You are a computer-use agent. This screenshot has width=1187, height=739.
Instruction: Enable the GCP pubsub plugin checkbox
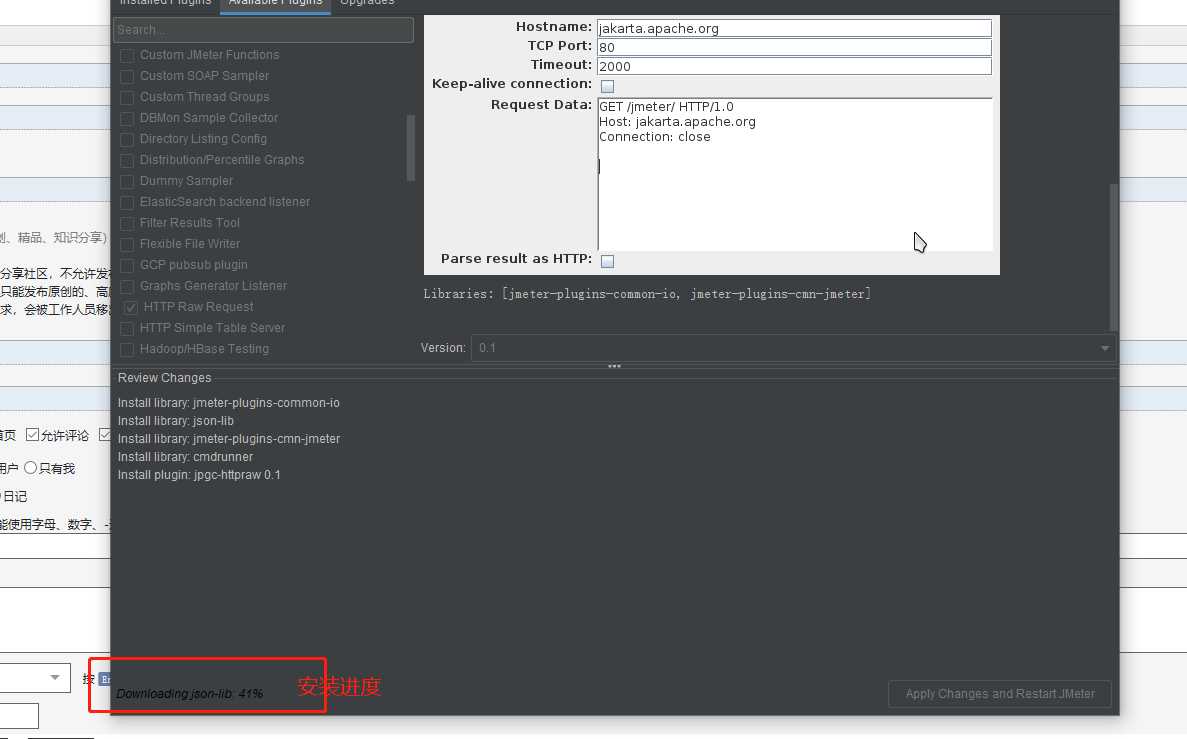pos(127,266)
